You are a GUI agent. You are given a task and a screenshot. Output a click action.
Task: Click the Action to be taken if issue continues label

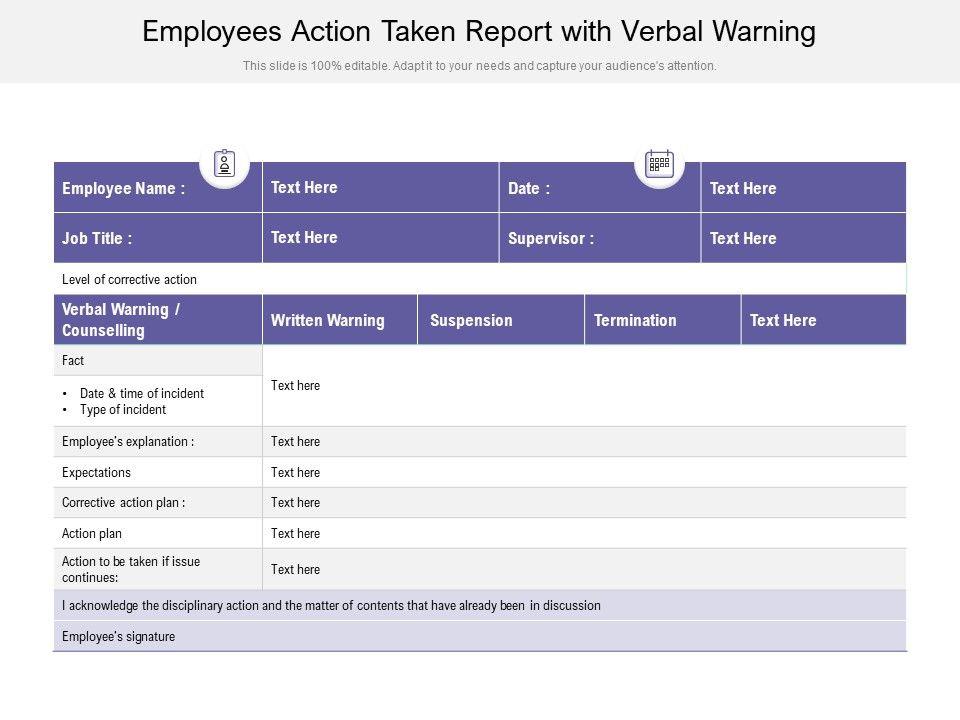point(131,570)
